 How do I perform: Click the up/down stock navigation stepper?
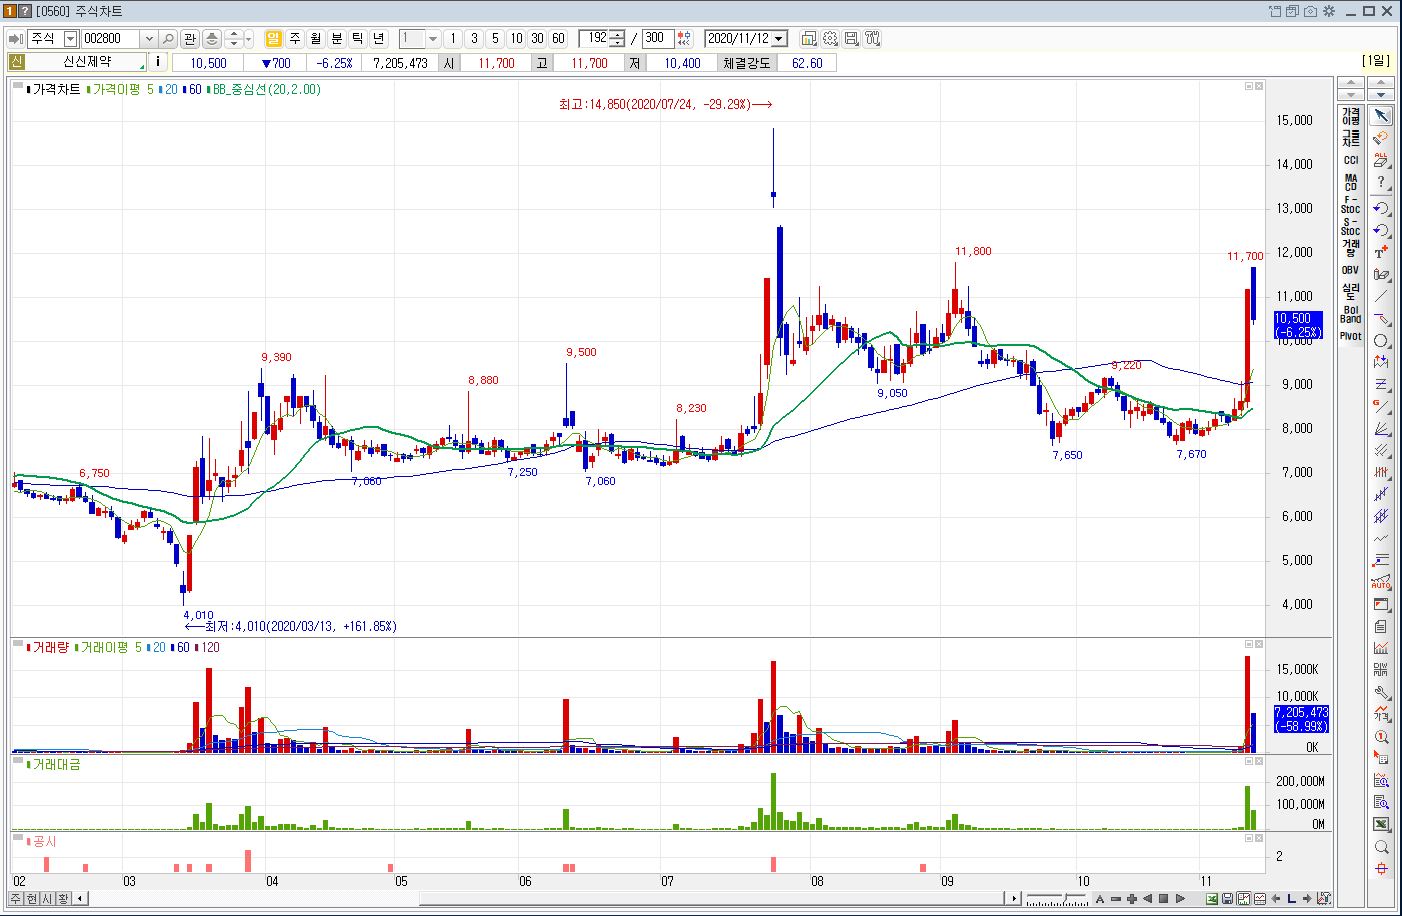point(234,38)
